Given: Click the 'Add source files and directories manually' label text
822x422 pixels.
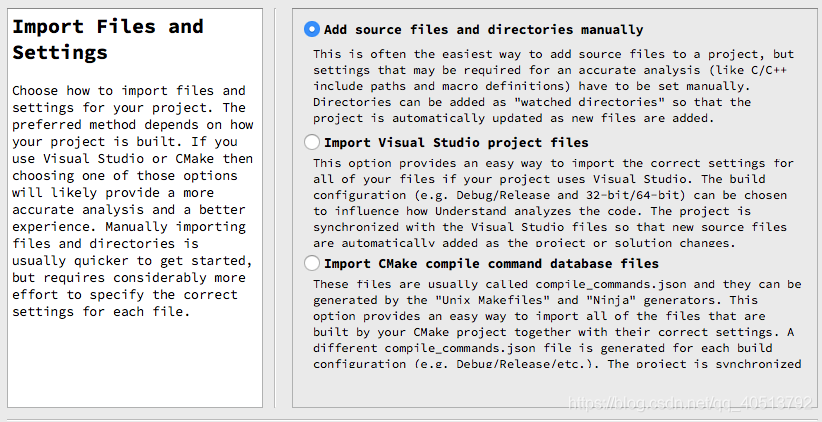Looking at the screenshot, I should pyautogui.click(x=483, y=30).
